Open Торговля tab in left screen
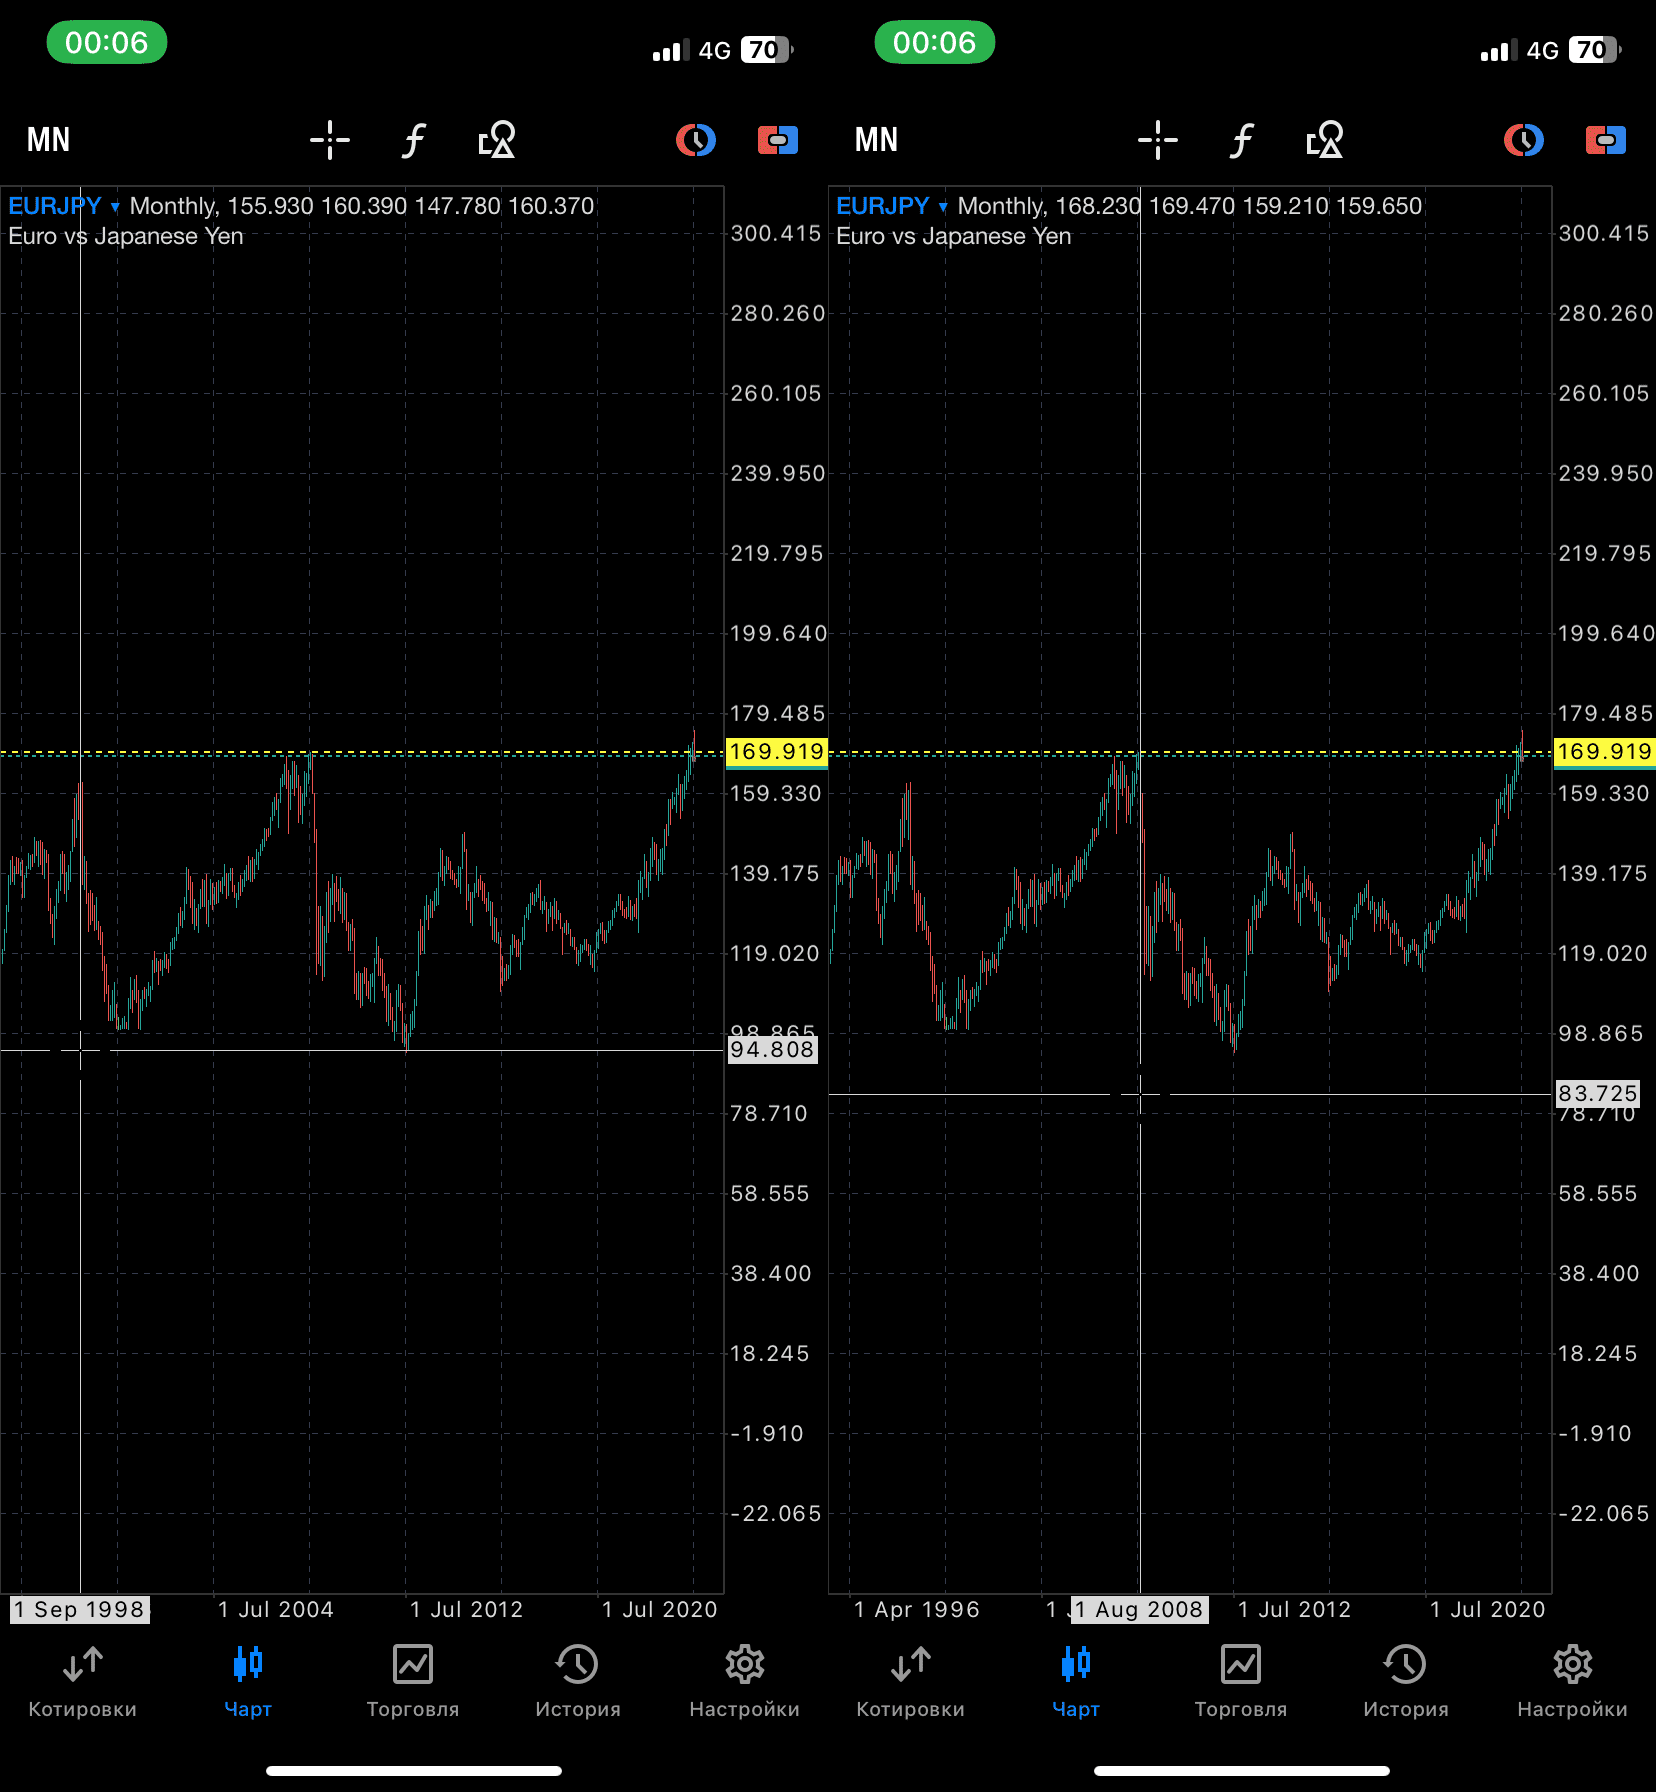The width and height of the screenshot is (1656, 1792). coord(413,1682)
